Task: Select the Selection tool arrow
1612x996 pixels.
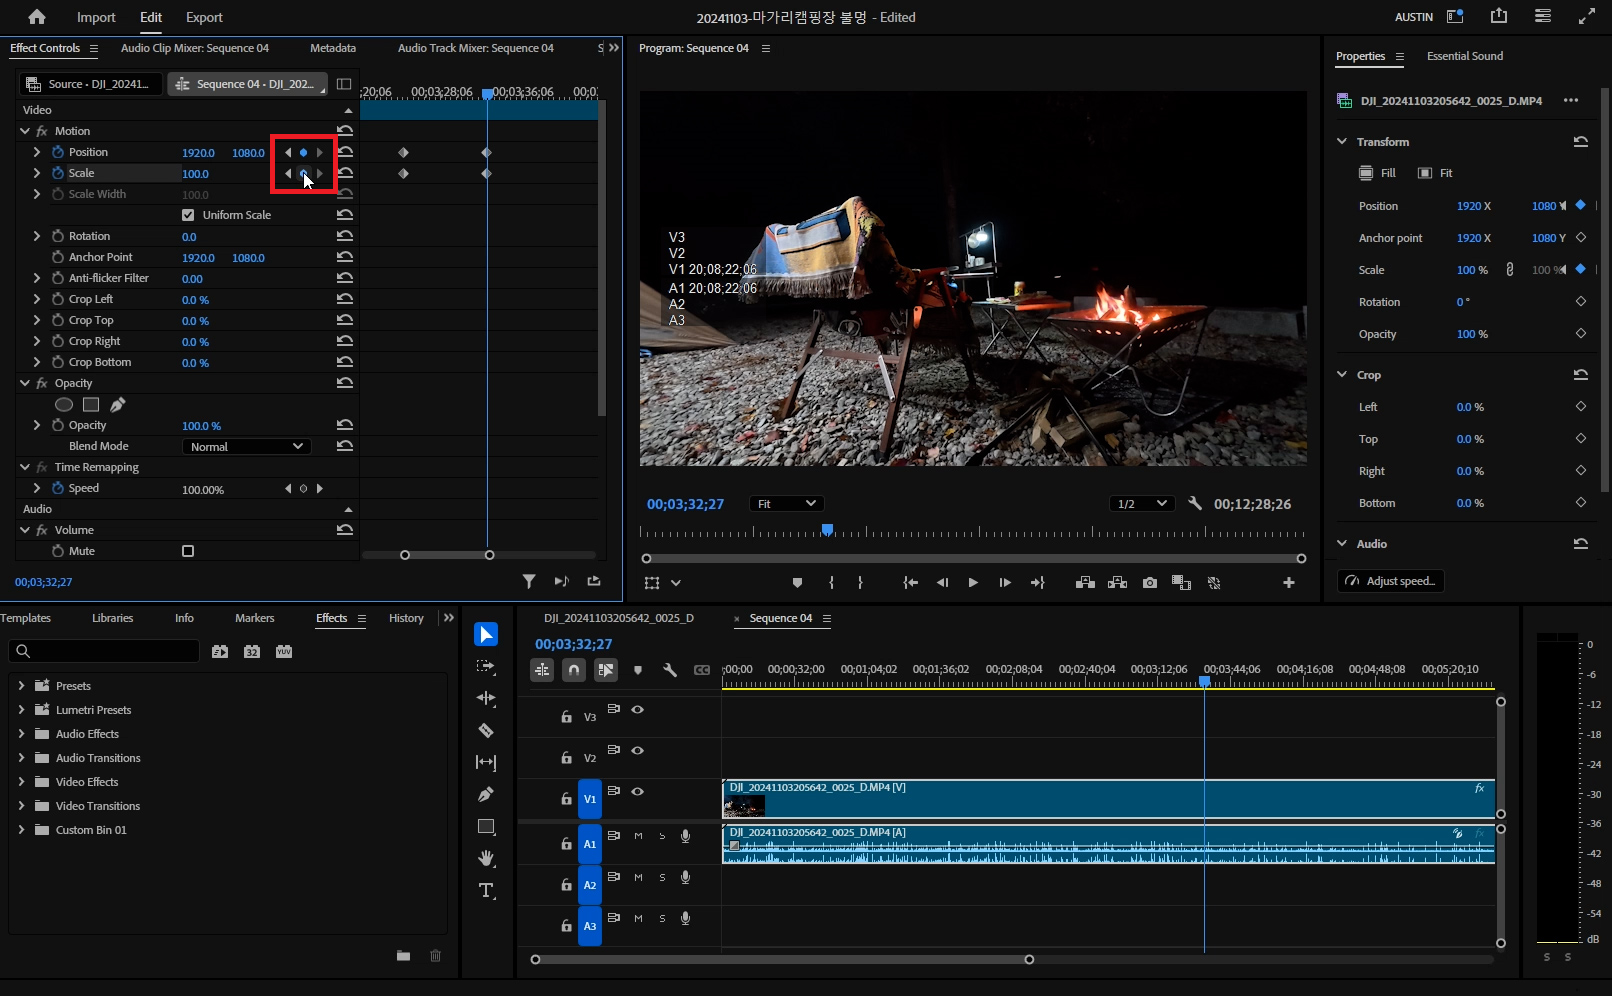Action: coord(486,634)
